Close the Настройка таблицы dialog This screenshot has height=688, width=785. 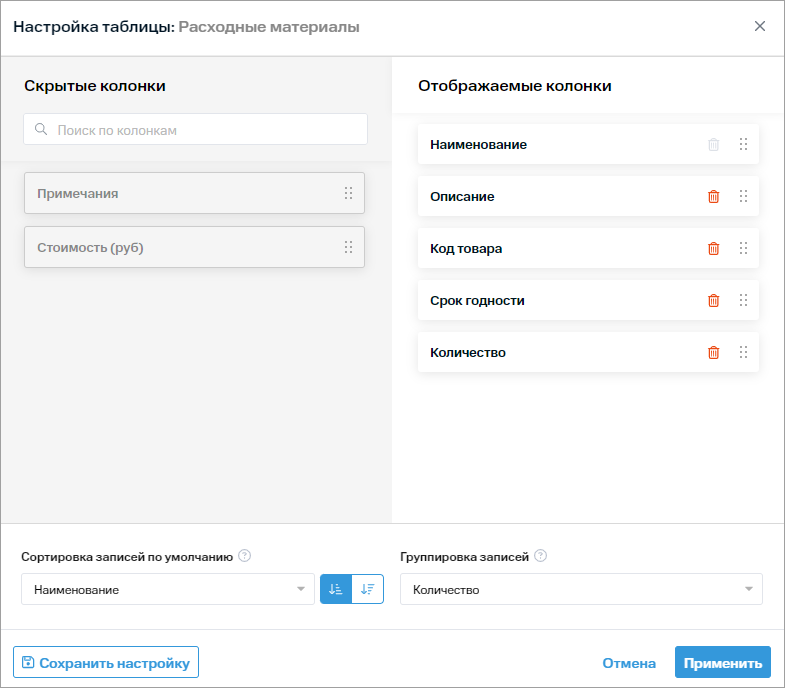tap(760, 27)
